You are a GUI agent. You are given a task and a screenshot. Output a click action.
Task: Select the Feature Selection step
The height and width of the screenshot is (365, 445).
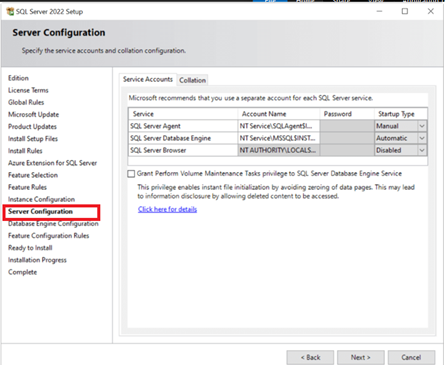tap(33, 175)
